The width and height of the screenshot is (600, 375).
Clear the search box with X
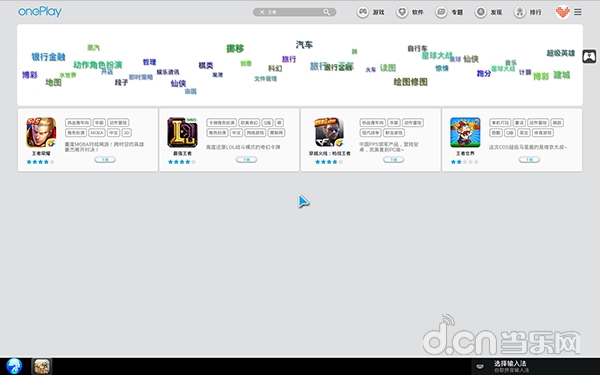pyautogui.click(x=262, y=12)
